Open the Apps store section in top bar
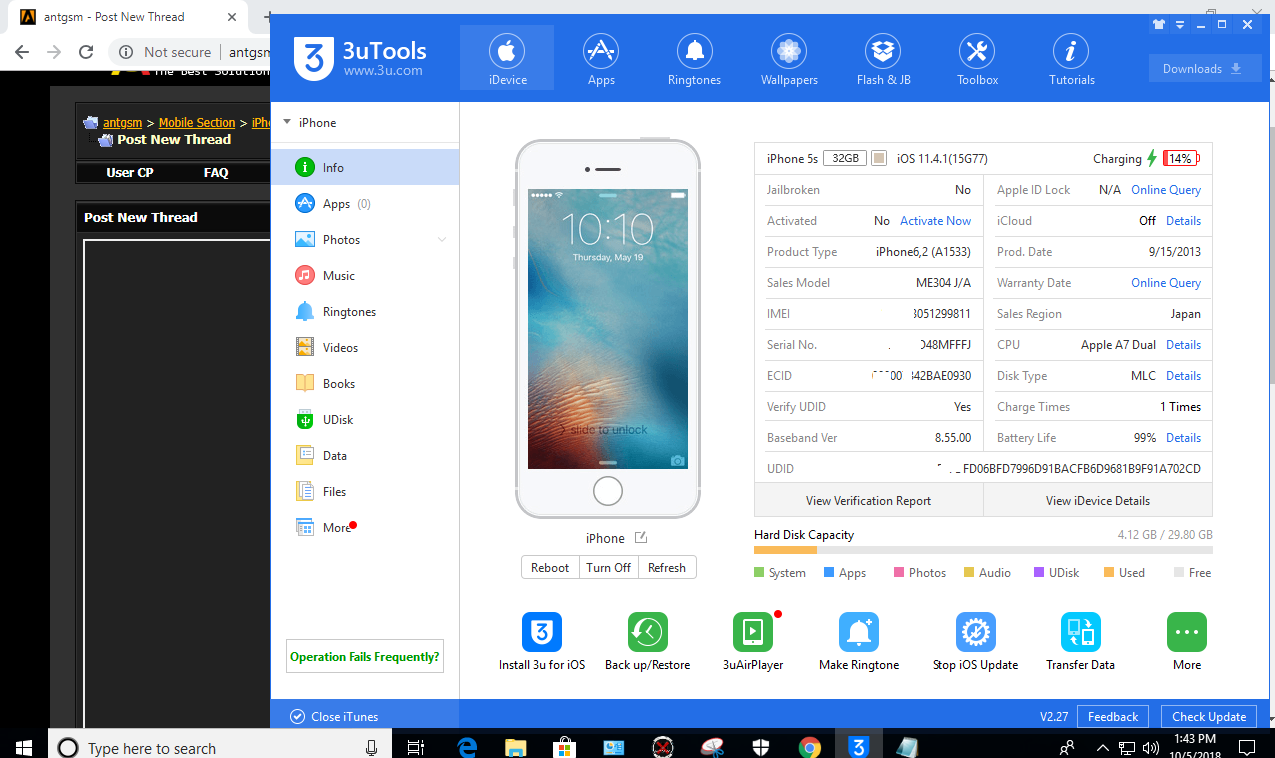 point(601,59)
